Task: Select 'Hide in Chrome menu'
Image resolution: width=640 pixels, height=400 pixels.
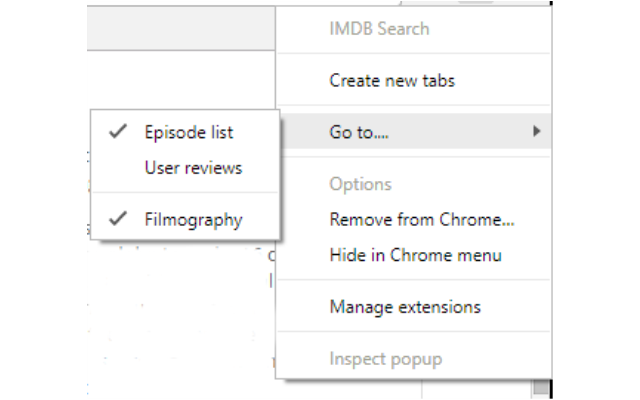Action: pos(413,255)
